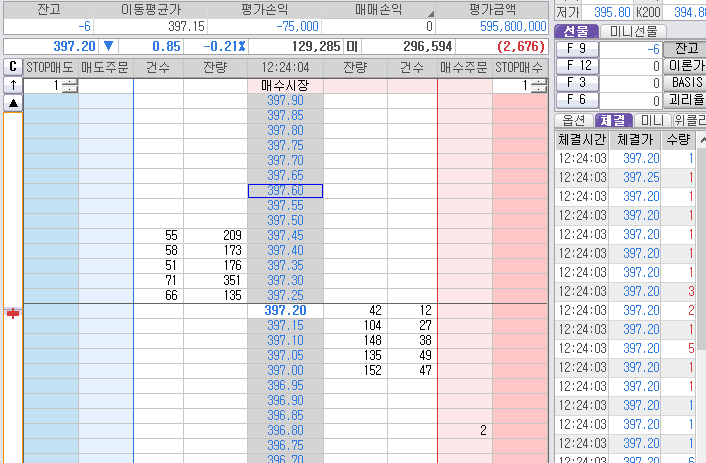Click price 397.45 in the ladder
The image size is (706, 463).
tap(285, 236)
